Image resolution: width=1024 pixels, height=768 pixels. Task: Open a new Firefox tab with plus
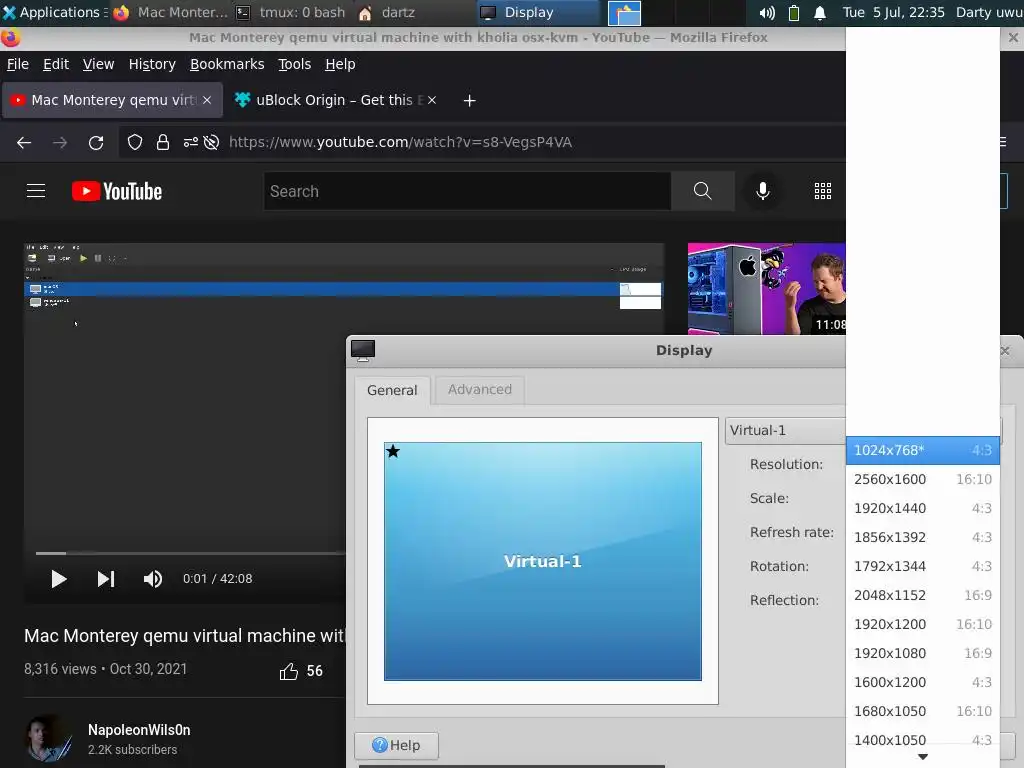469,101
